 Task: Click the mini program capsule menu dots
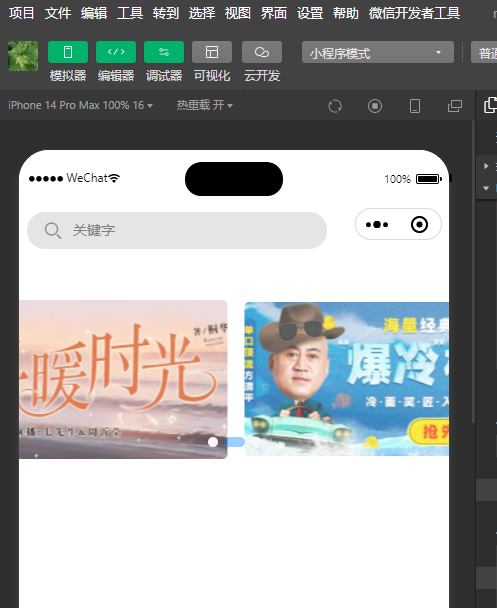(377, 225)
